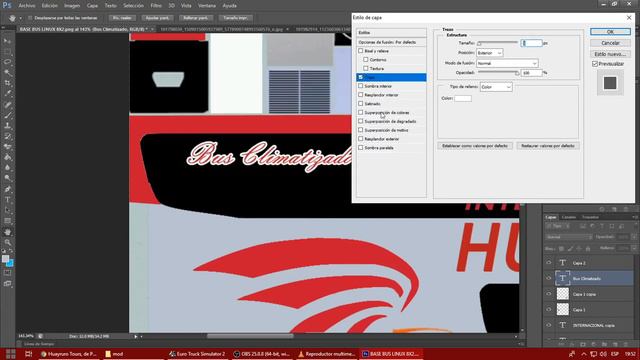Viewport: 640px width, 360px height.
Task: Select the Eyedropper tool
Action: (7, 94)
